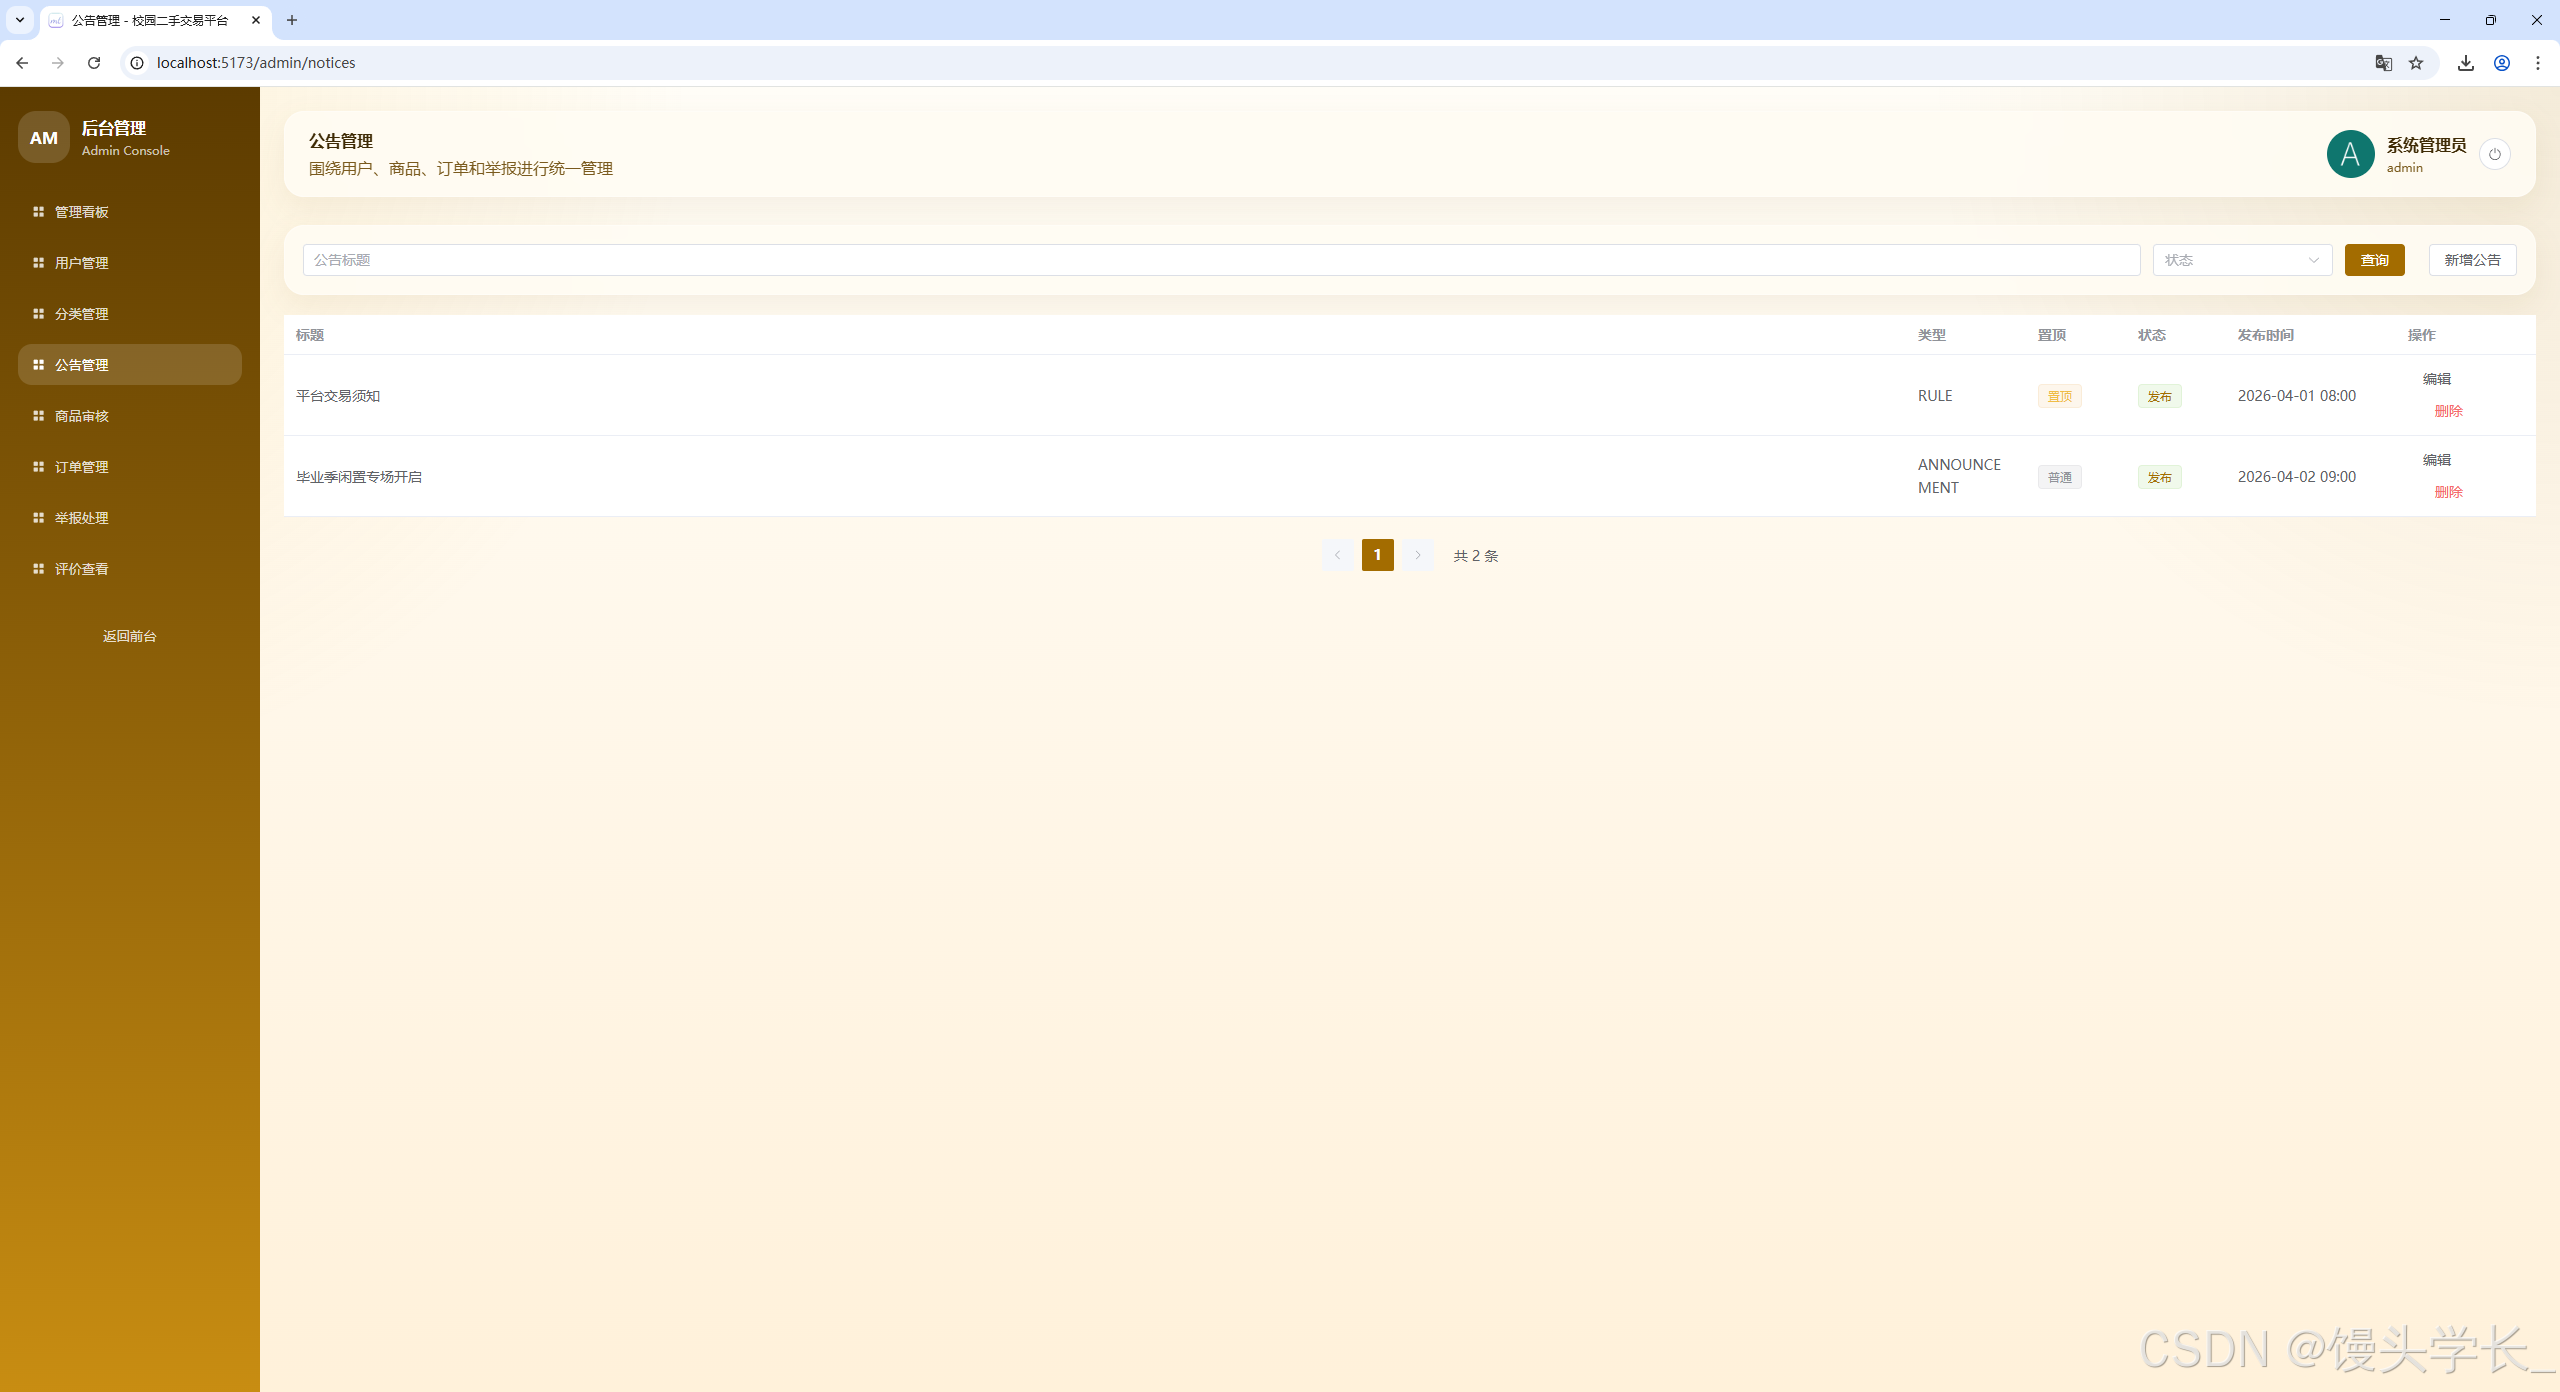Open browser downloads icon
Screen dimensions: 2560x1392
coord(2466,63)
